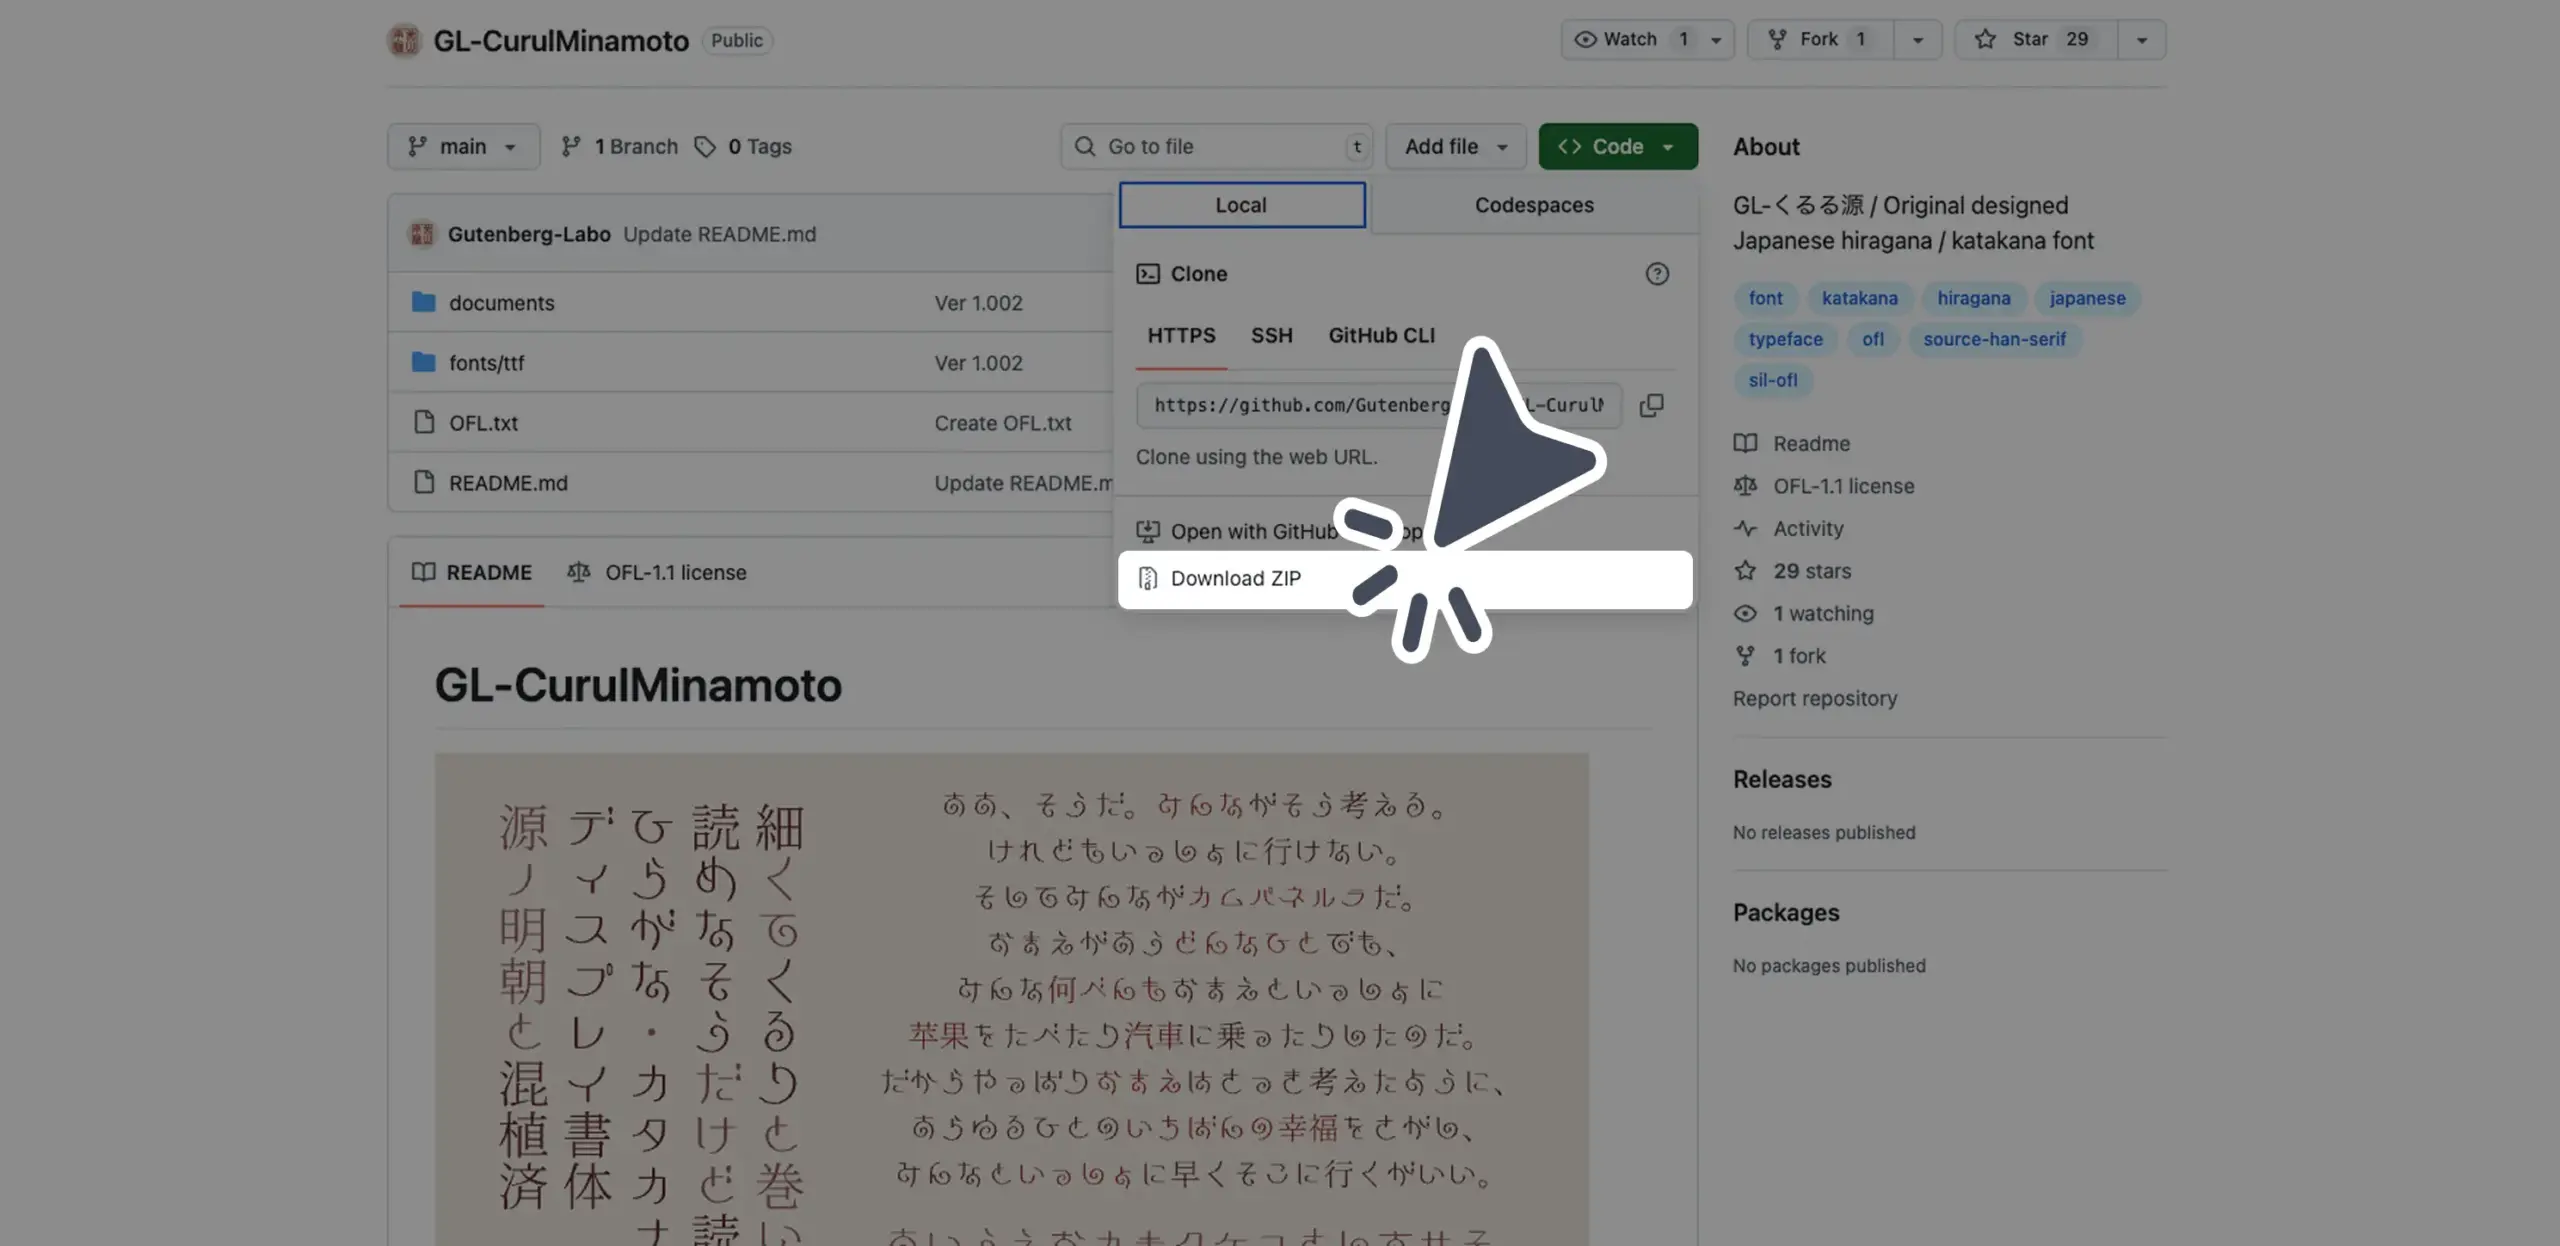Click the Open with GitHub Desktop icon

pyautogui.click(x=1148, y=532)
